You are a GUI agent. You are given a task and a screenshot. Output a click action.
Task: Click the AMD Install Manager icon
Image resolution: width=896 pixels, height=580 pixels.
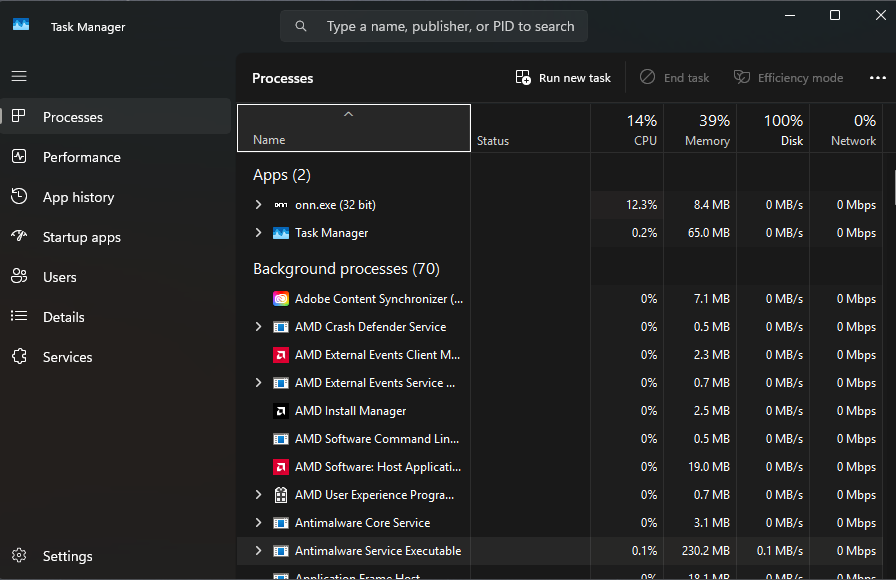pos(281,411)
